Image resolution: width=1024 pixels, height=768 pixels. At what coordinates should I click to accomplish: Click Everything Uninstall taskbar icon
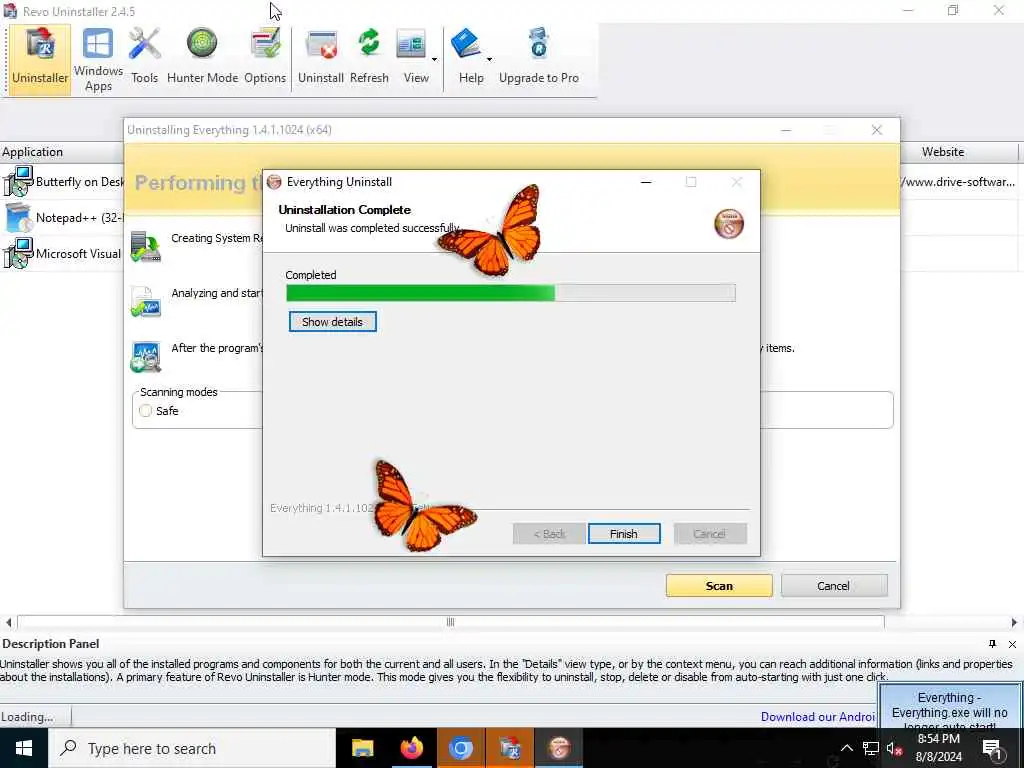click(559, 748)
